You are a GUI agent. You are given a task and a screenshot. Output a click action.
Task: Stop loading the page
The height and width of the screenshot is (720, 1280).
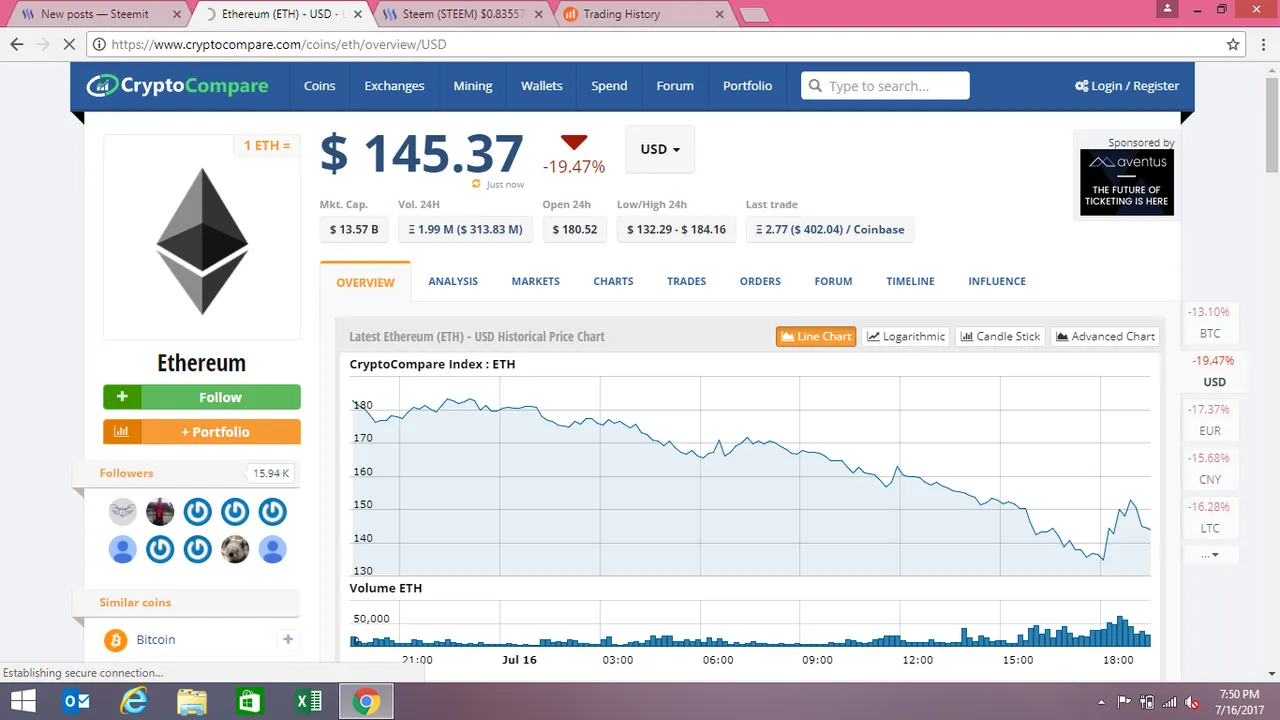click(69, 44)
